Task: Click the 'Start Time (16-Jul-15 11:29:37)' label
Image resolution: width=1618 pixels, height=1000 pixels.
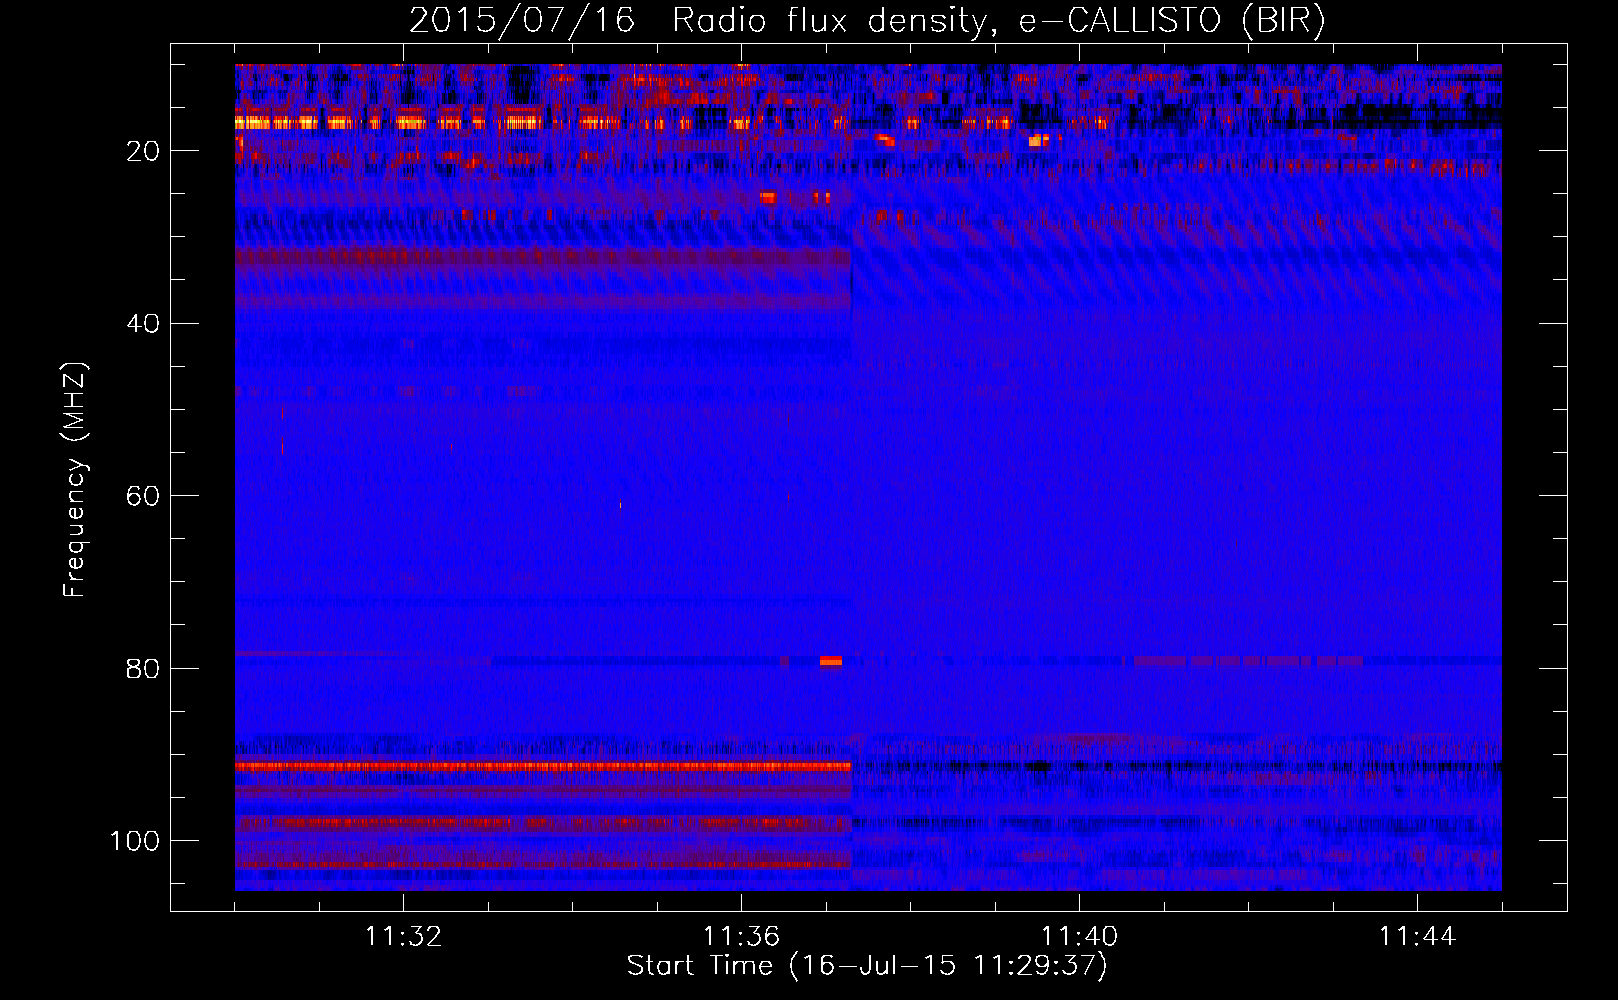Action: coord(867,966)
